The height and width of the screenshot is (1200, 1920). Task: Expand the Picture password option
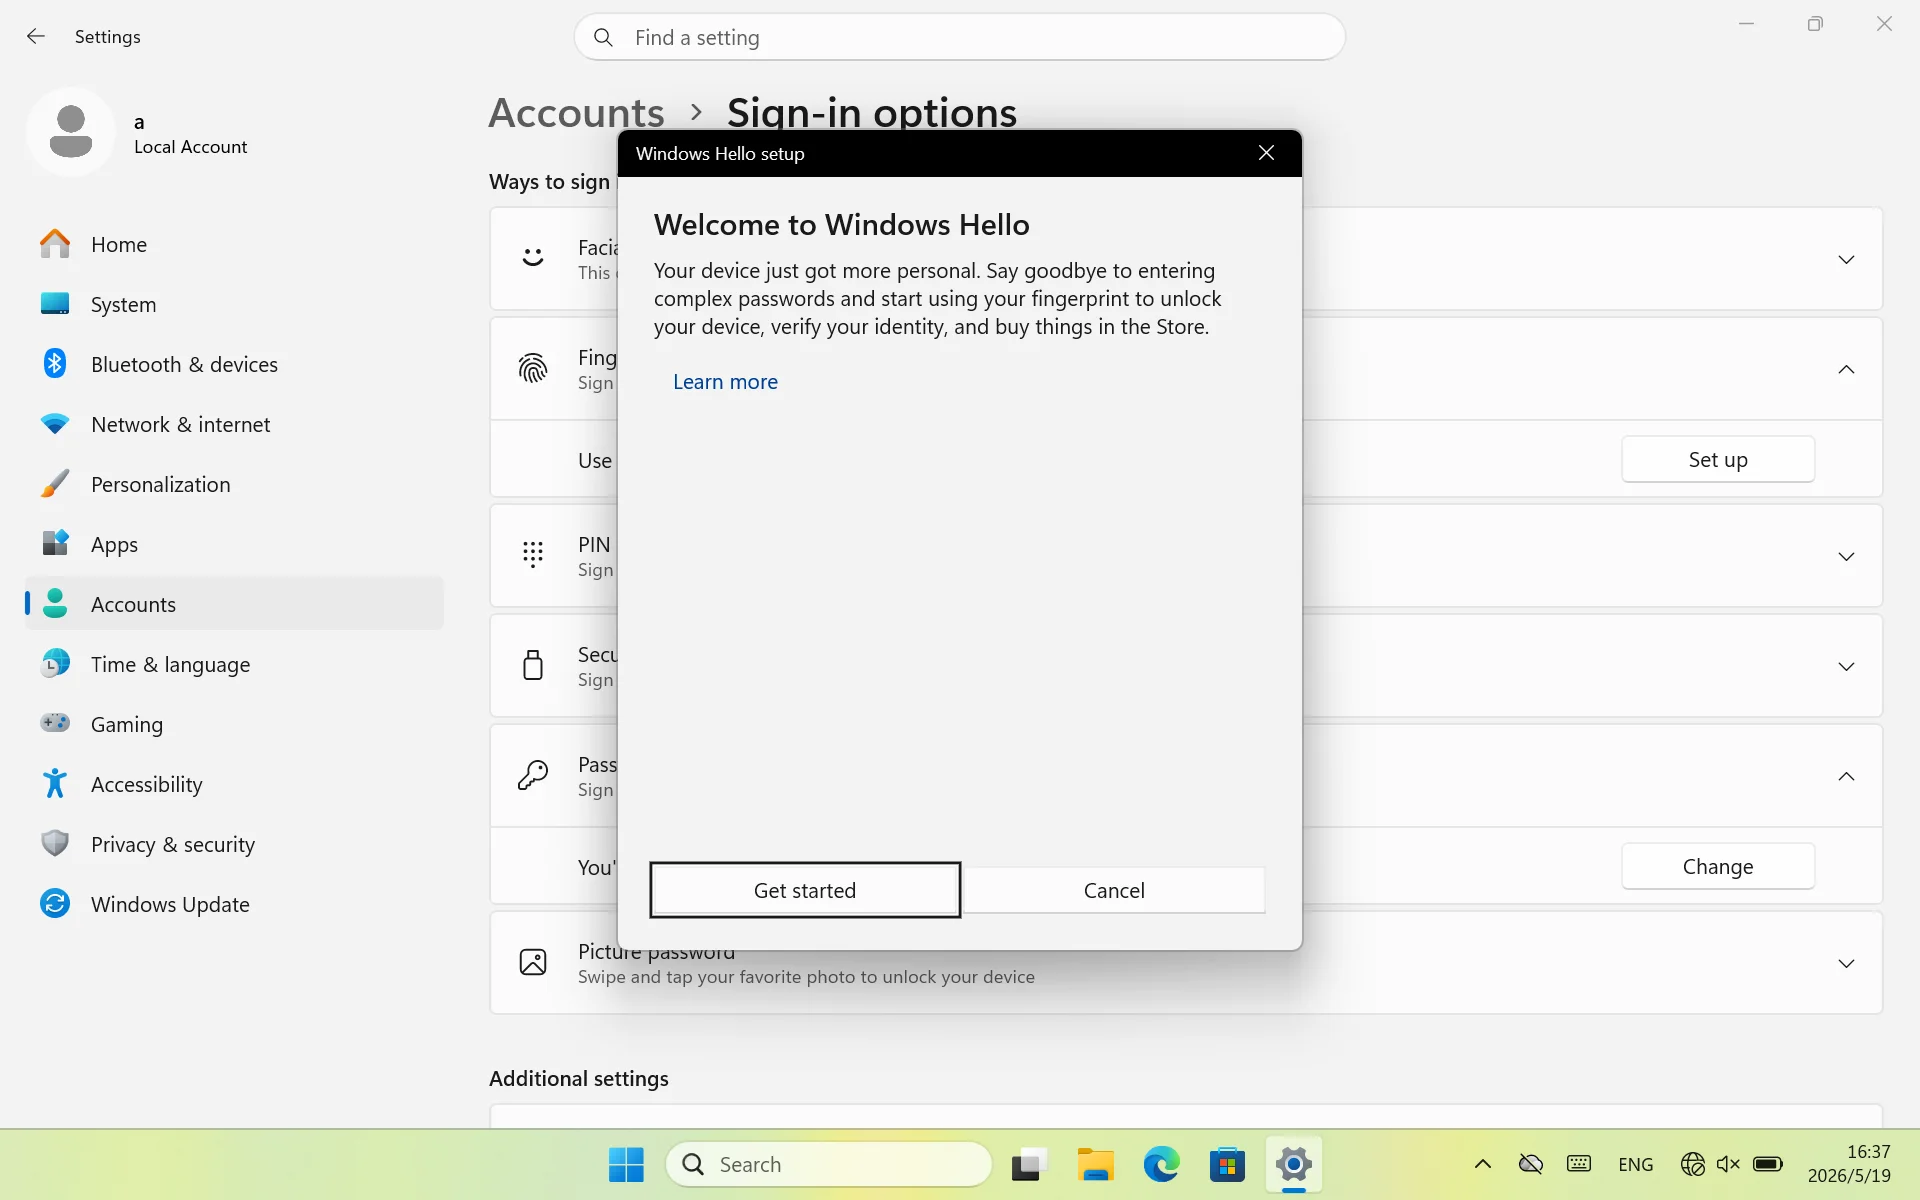[x=1846, y=964]
